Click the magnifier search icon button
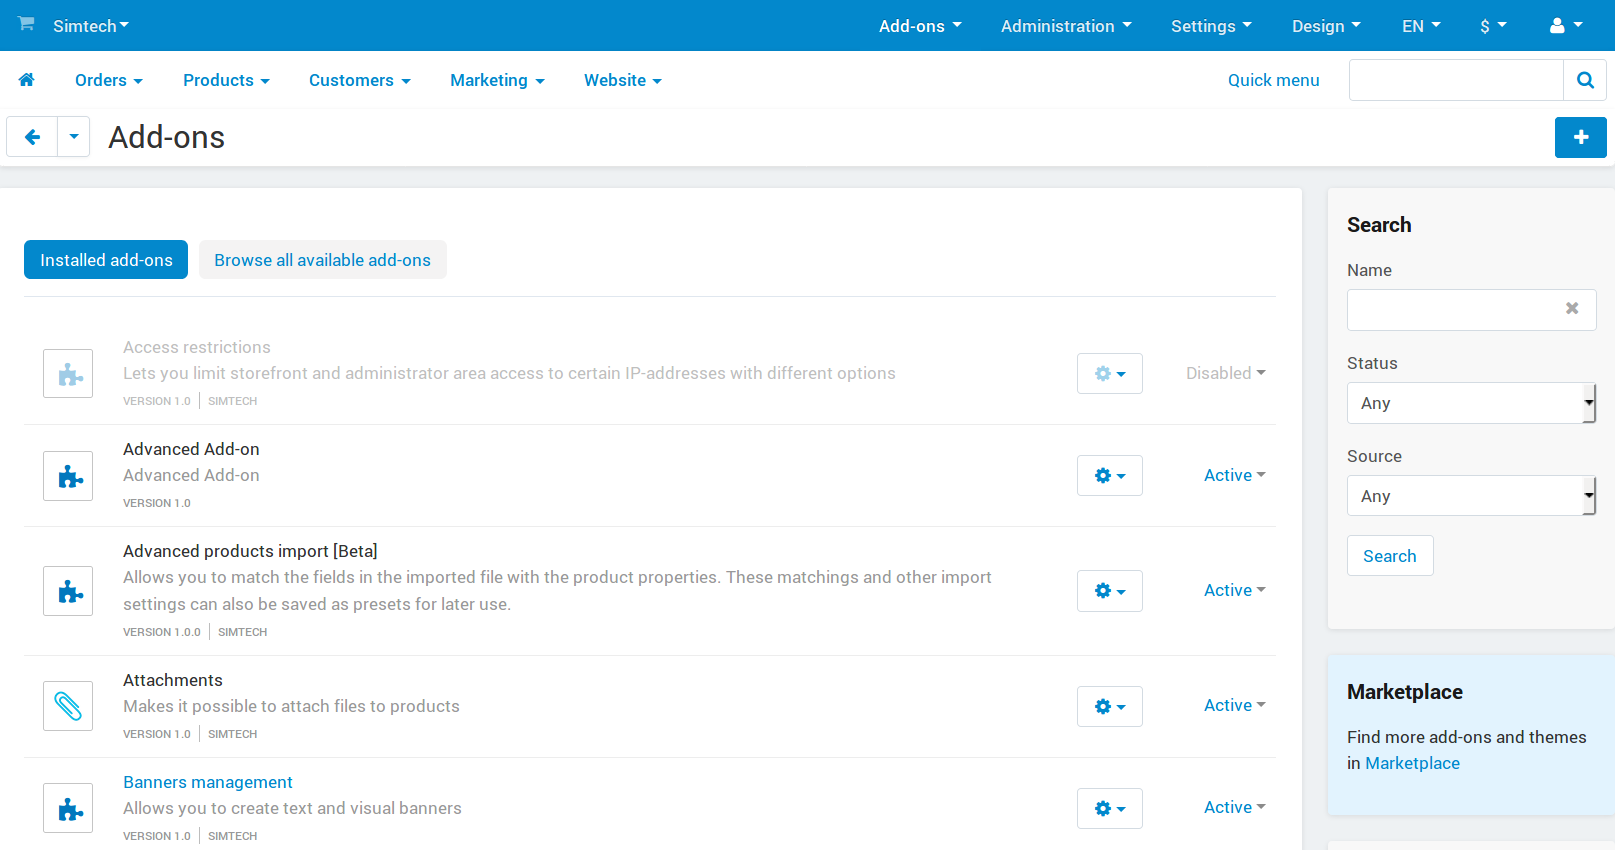 pyautogui.click(x=1585, y=80)
